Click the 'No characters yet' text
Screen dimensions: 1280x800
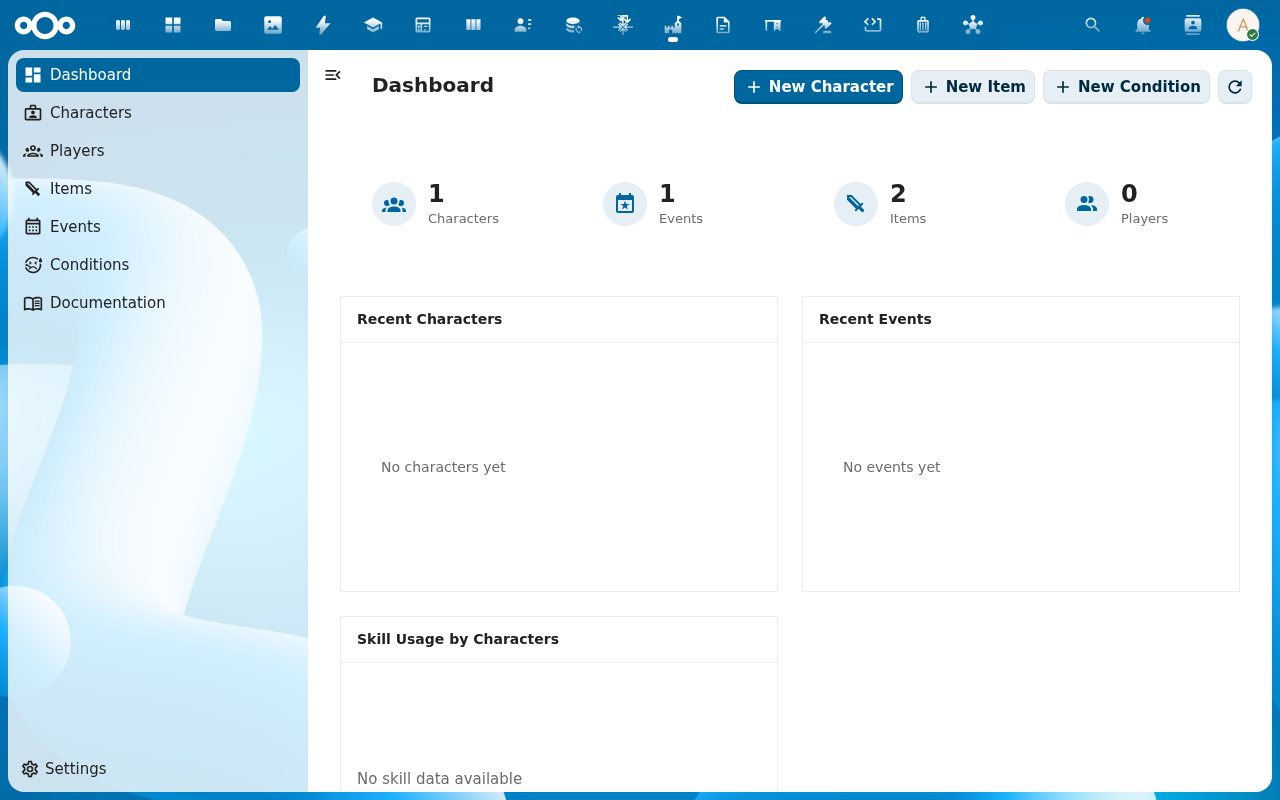click(x=443, y=467)
